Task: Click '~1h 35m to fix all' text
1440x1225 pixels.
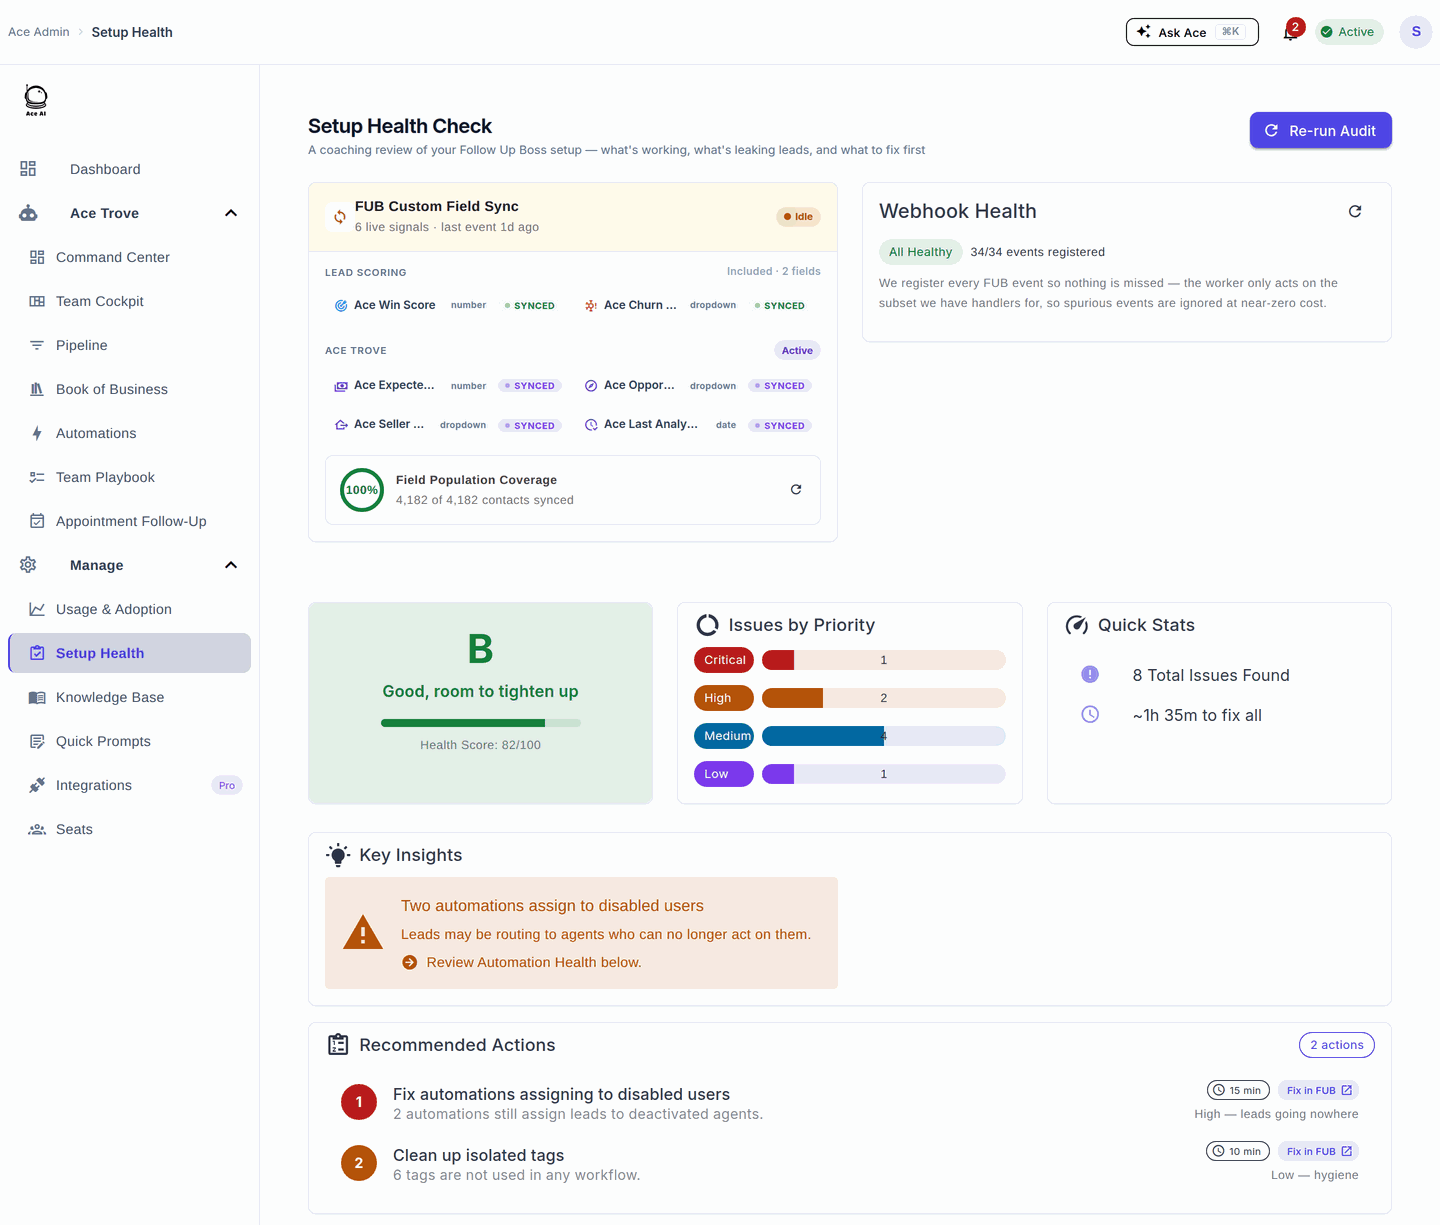Action: click(x=1197, y=715)
